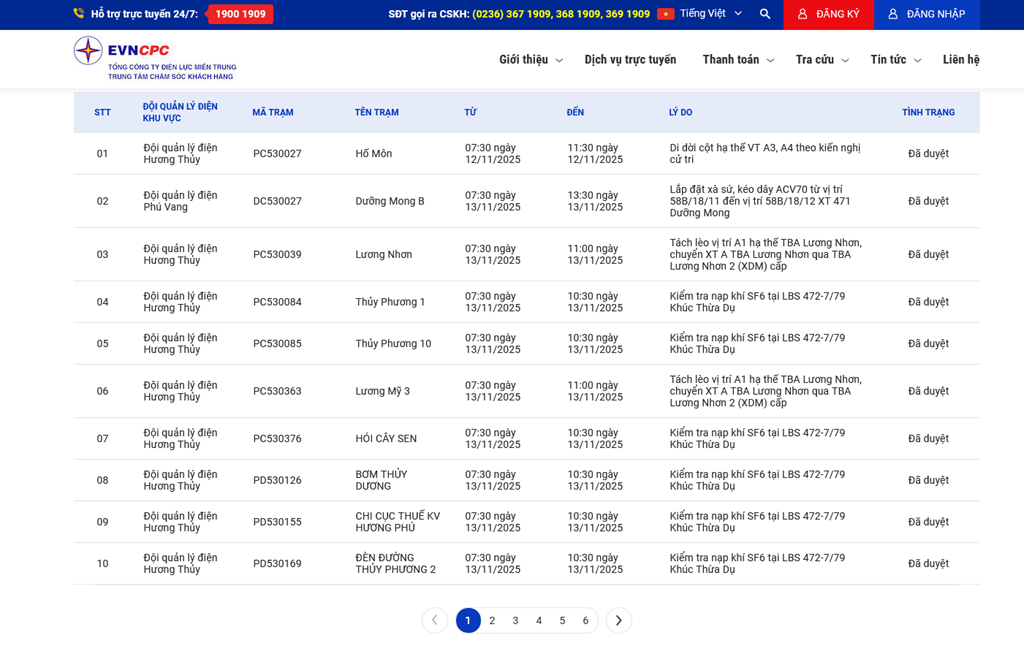The width and height of the screenshot is (1024, 646).
Task: Open Dịch vụ trực tuyến menu item
Action: coord(630,60)
